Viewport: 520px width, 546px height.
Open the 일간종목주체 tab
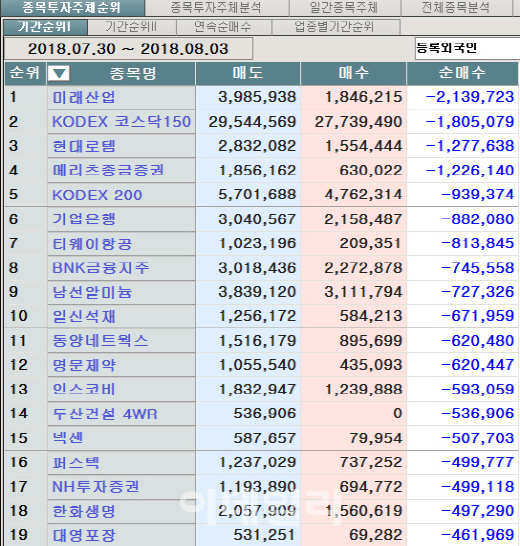tap(344, 8)
